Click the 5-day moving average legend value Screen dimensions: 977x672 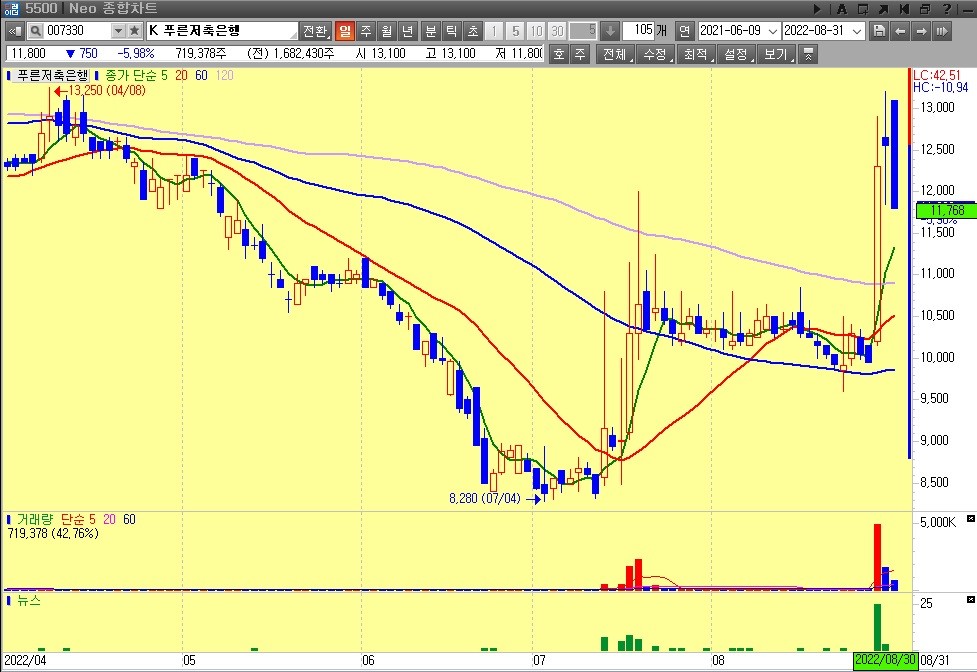pos(164,75)
